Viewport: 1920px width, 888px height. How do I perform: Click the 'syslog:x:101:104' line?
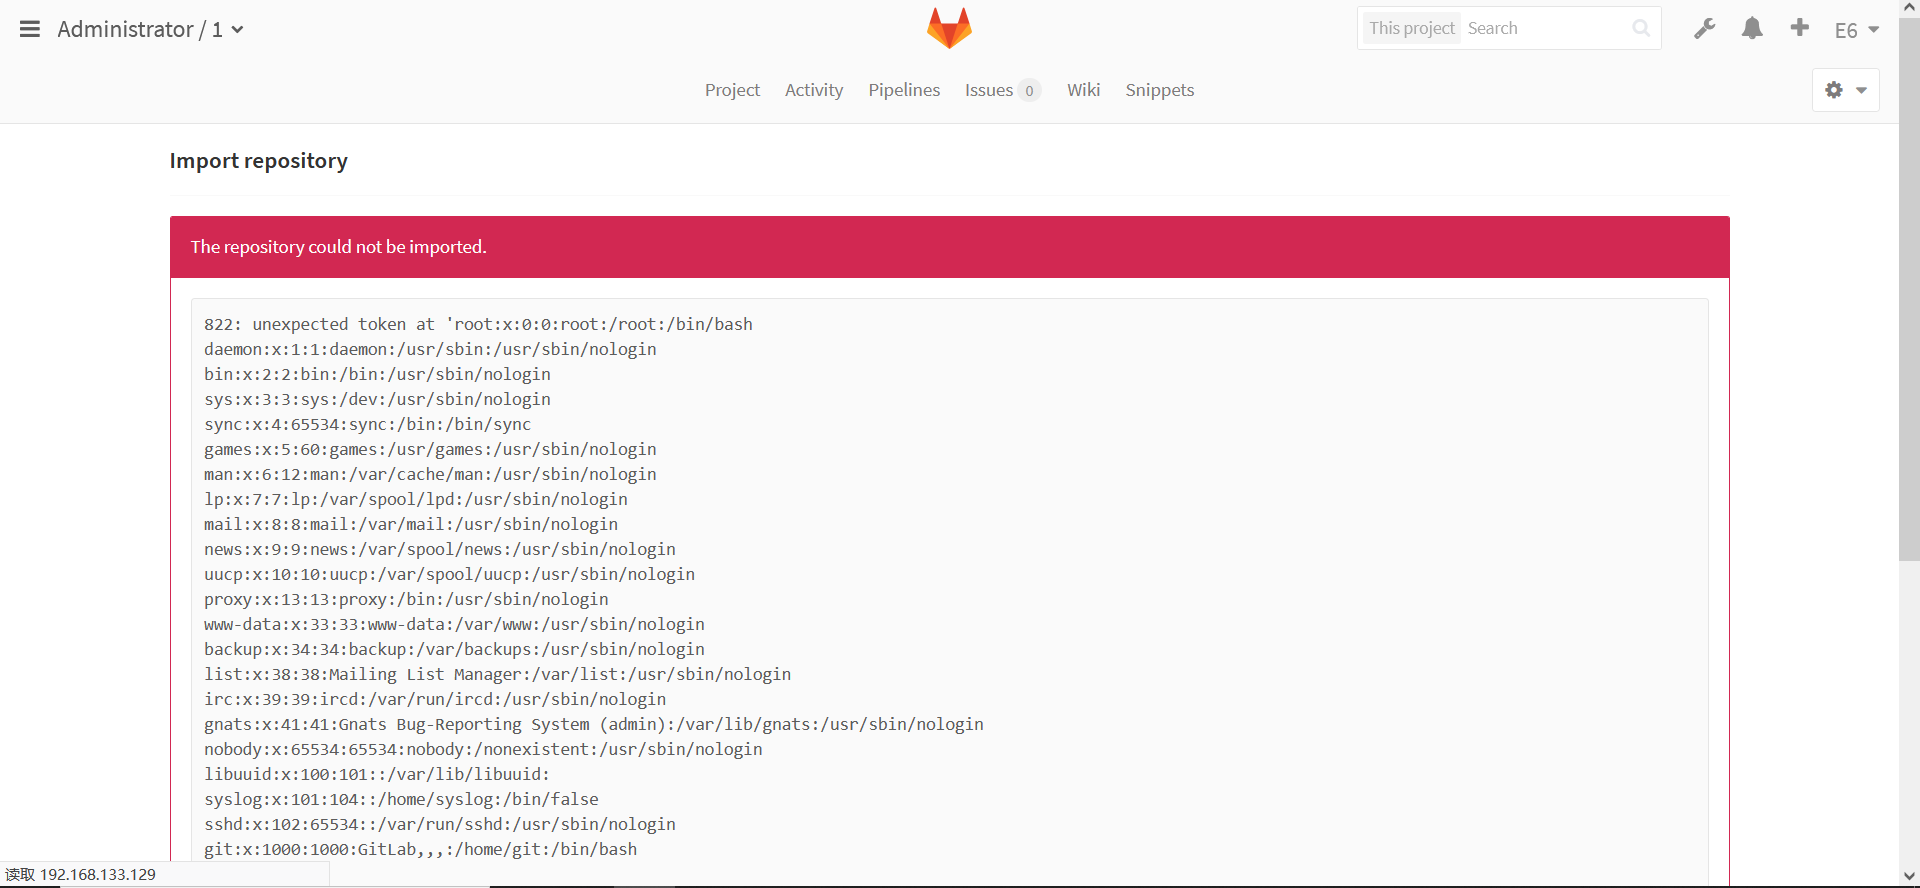(401, 799)
